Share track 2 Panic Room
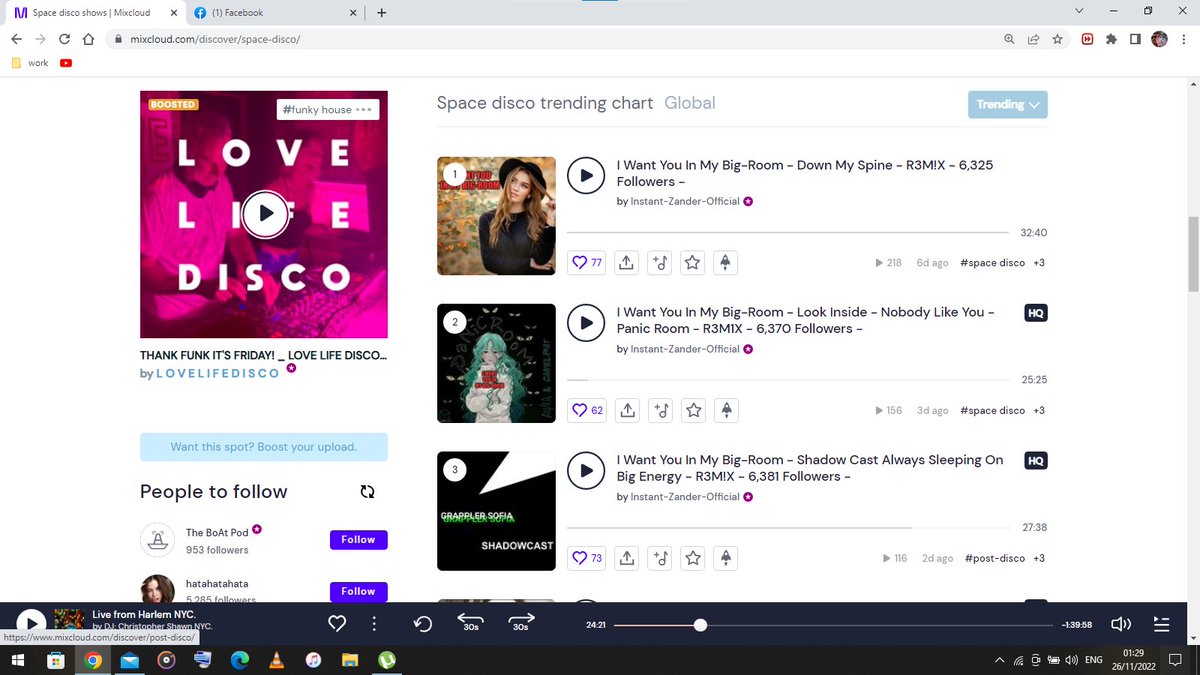 626,410
